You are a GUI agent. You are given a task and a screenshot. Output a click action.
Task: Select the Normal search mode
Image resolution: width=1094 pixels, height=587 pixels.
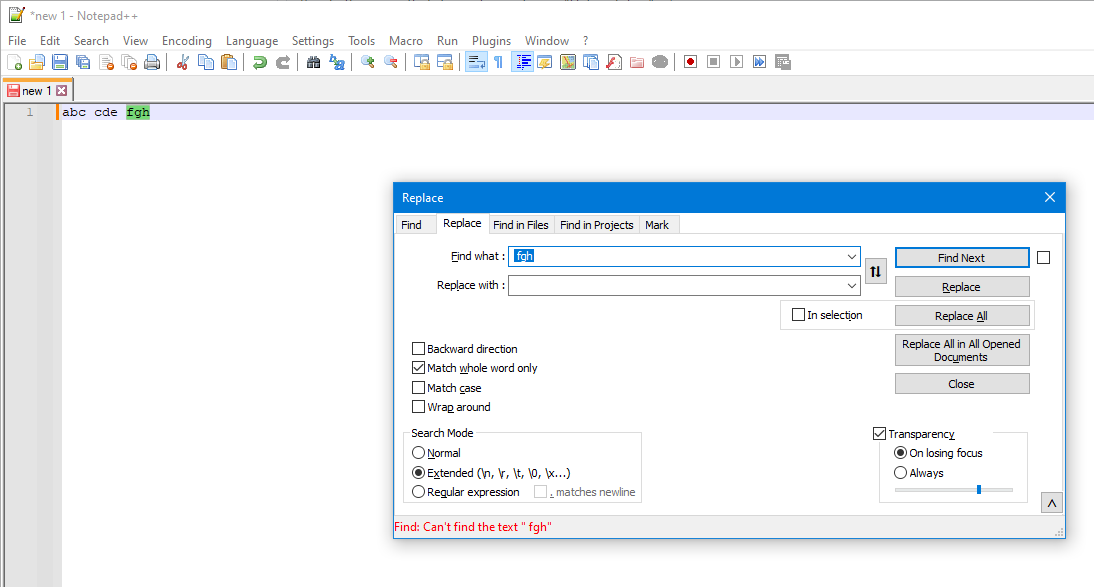tap(419, 453)
